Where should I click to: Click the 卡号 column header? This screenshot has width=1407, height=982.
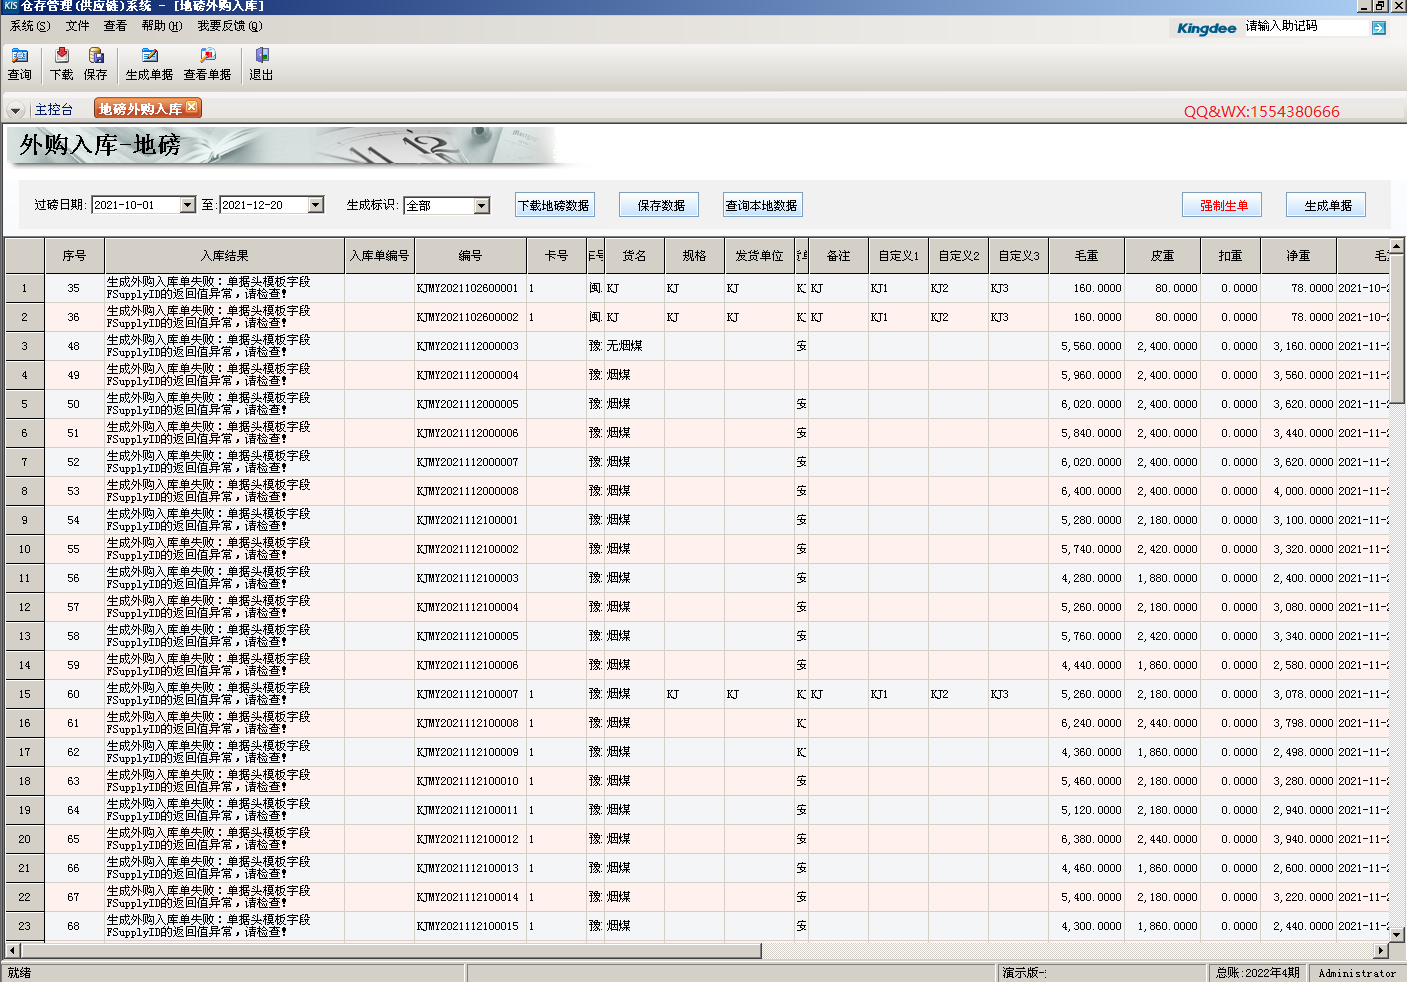tap(556, 256)
